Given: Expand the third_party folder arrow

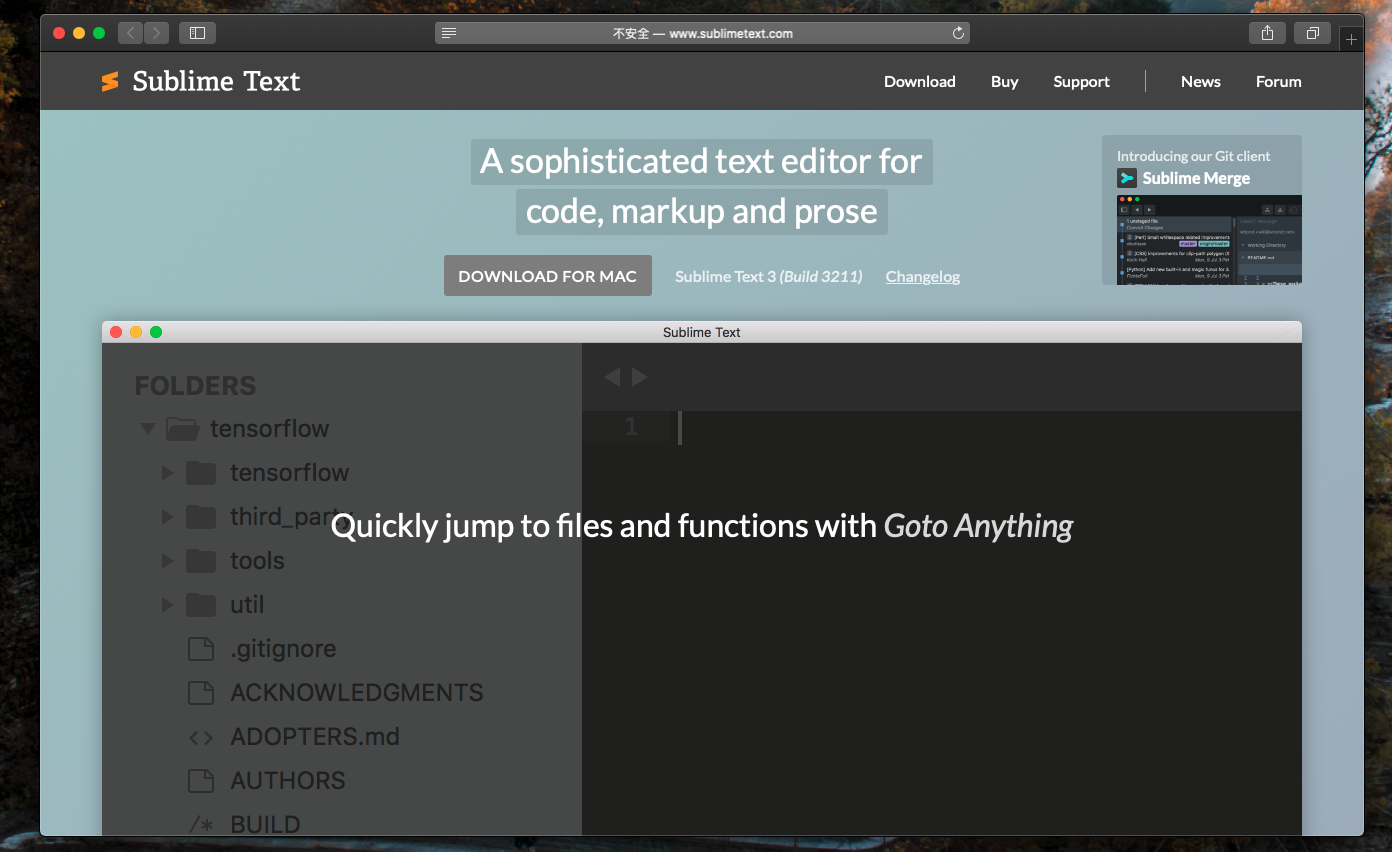Looking at the screenshot, I should pyautogui.click(x=168, y=517).
